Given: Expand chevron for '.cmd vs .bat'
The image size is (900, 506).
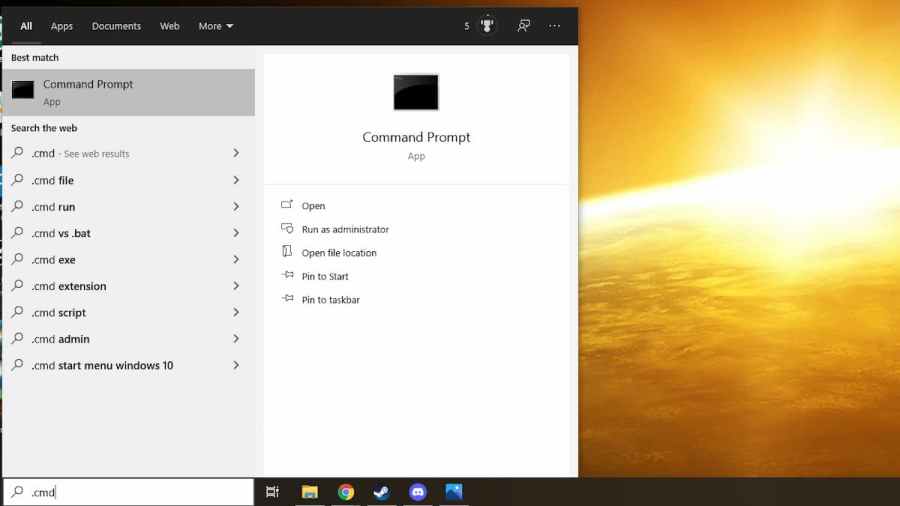Looking at the screenshot, I should (x=236, y=233).
